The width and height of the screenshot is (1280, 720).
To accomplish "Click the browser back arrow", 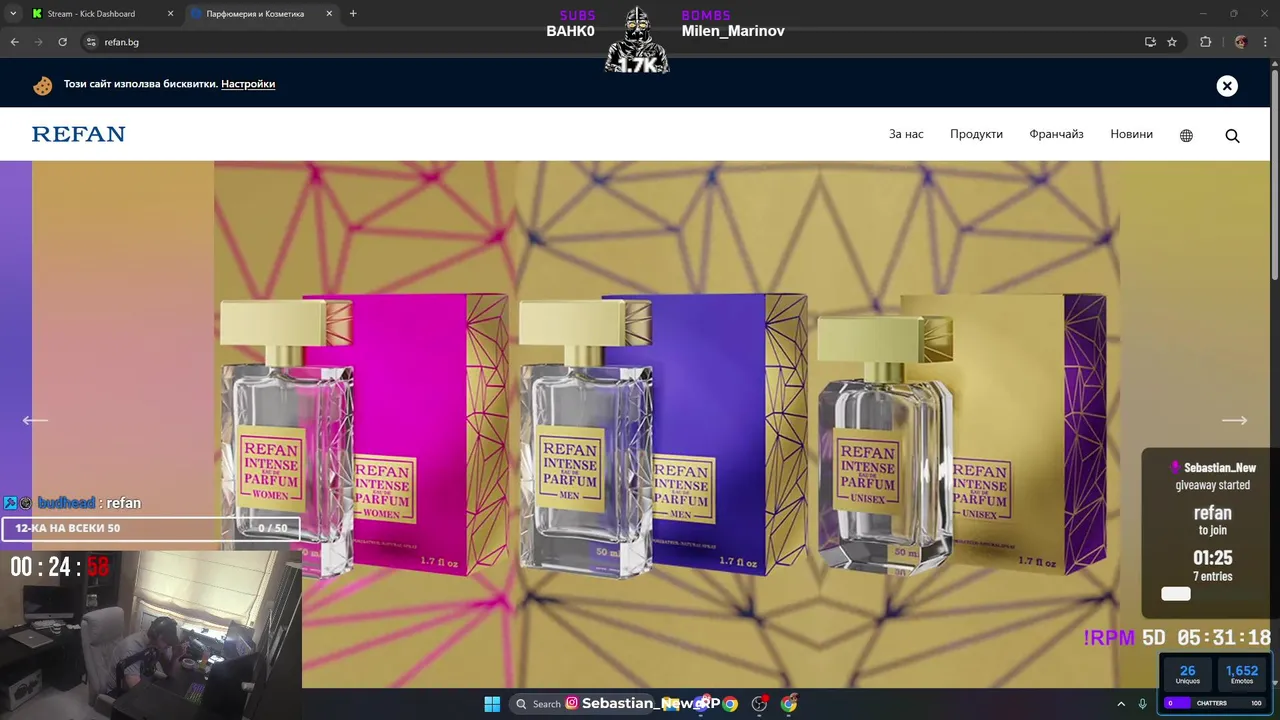I will click(x=14, y=42).
